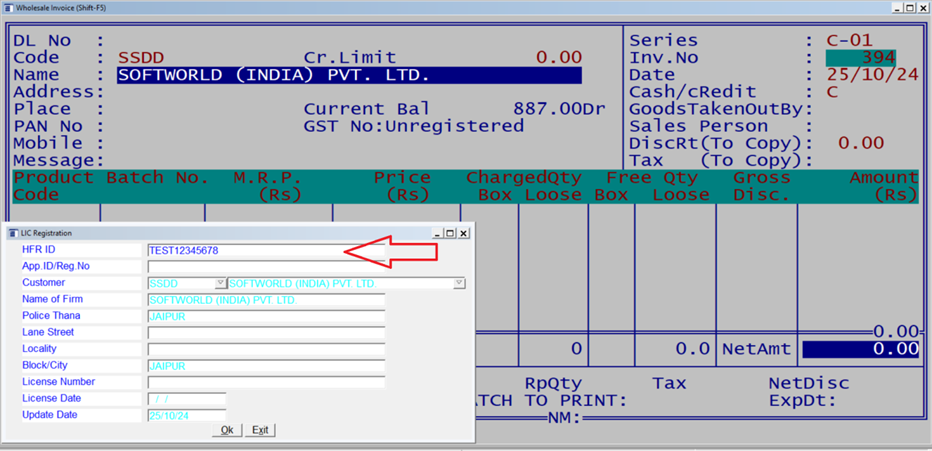Maximize the LIC Registration dialog
Screen dimensions: 932x451
pyautogui.click(x=449, y=234)
